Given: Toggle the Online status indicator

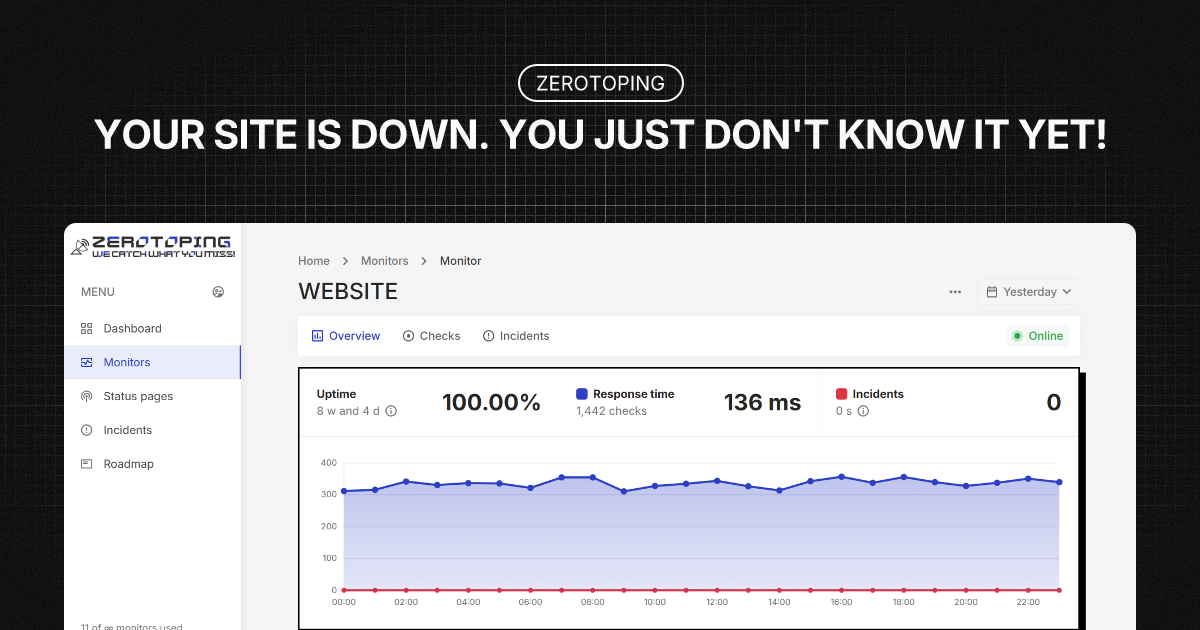Looking at the screenshot, I should coord(1037,336).
